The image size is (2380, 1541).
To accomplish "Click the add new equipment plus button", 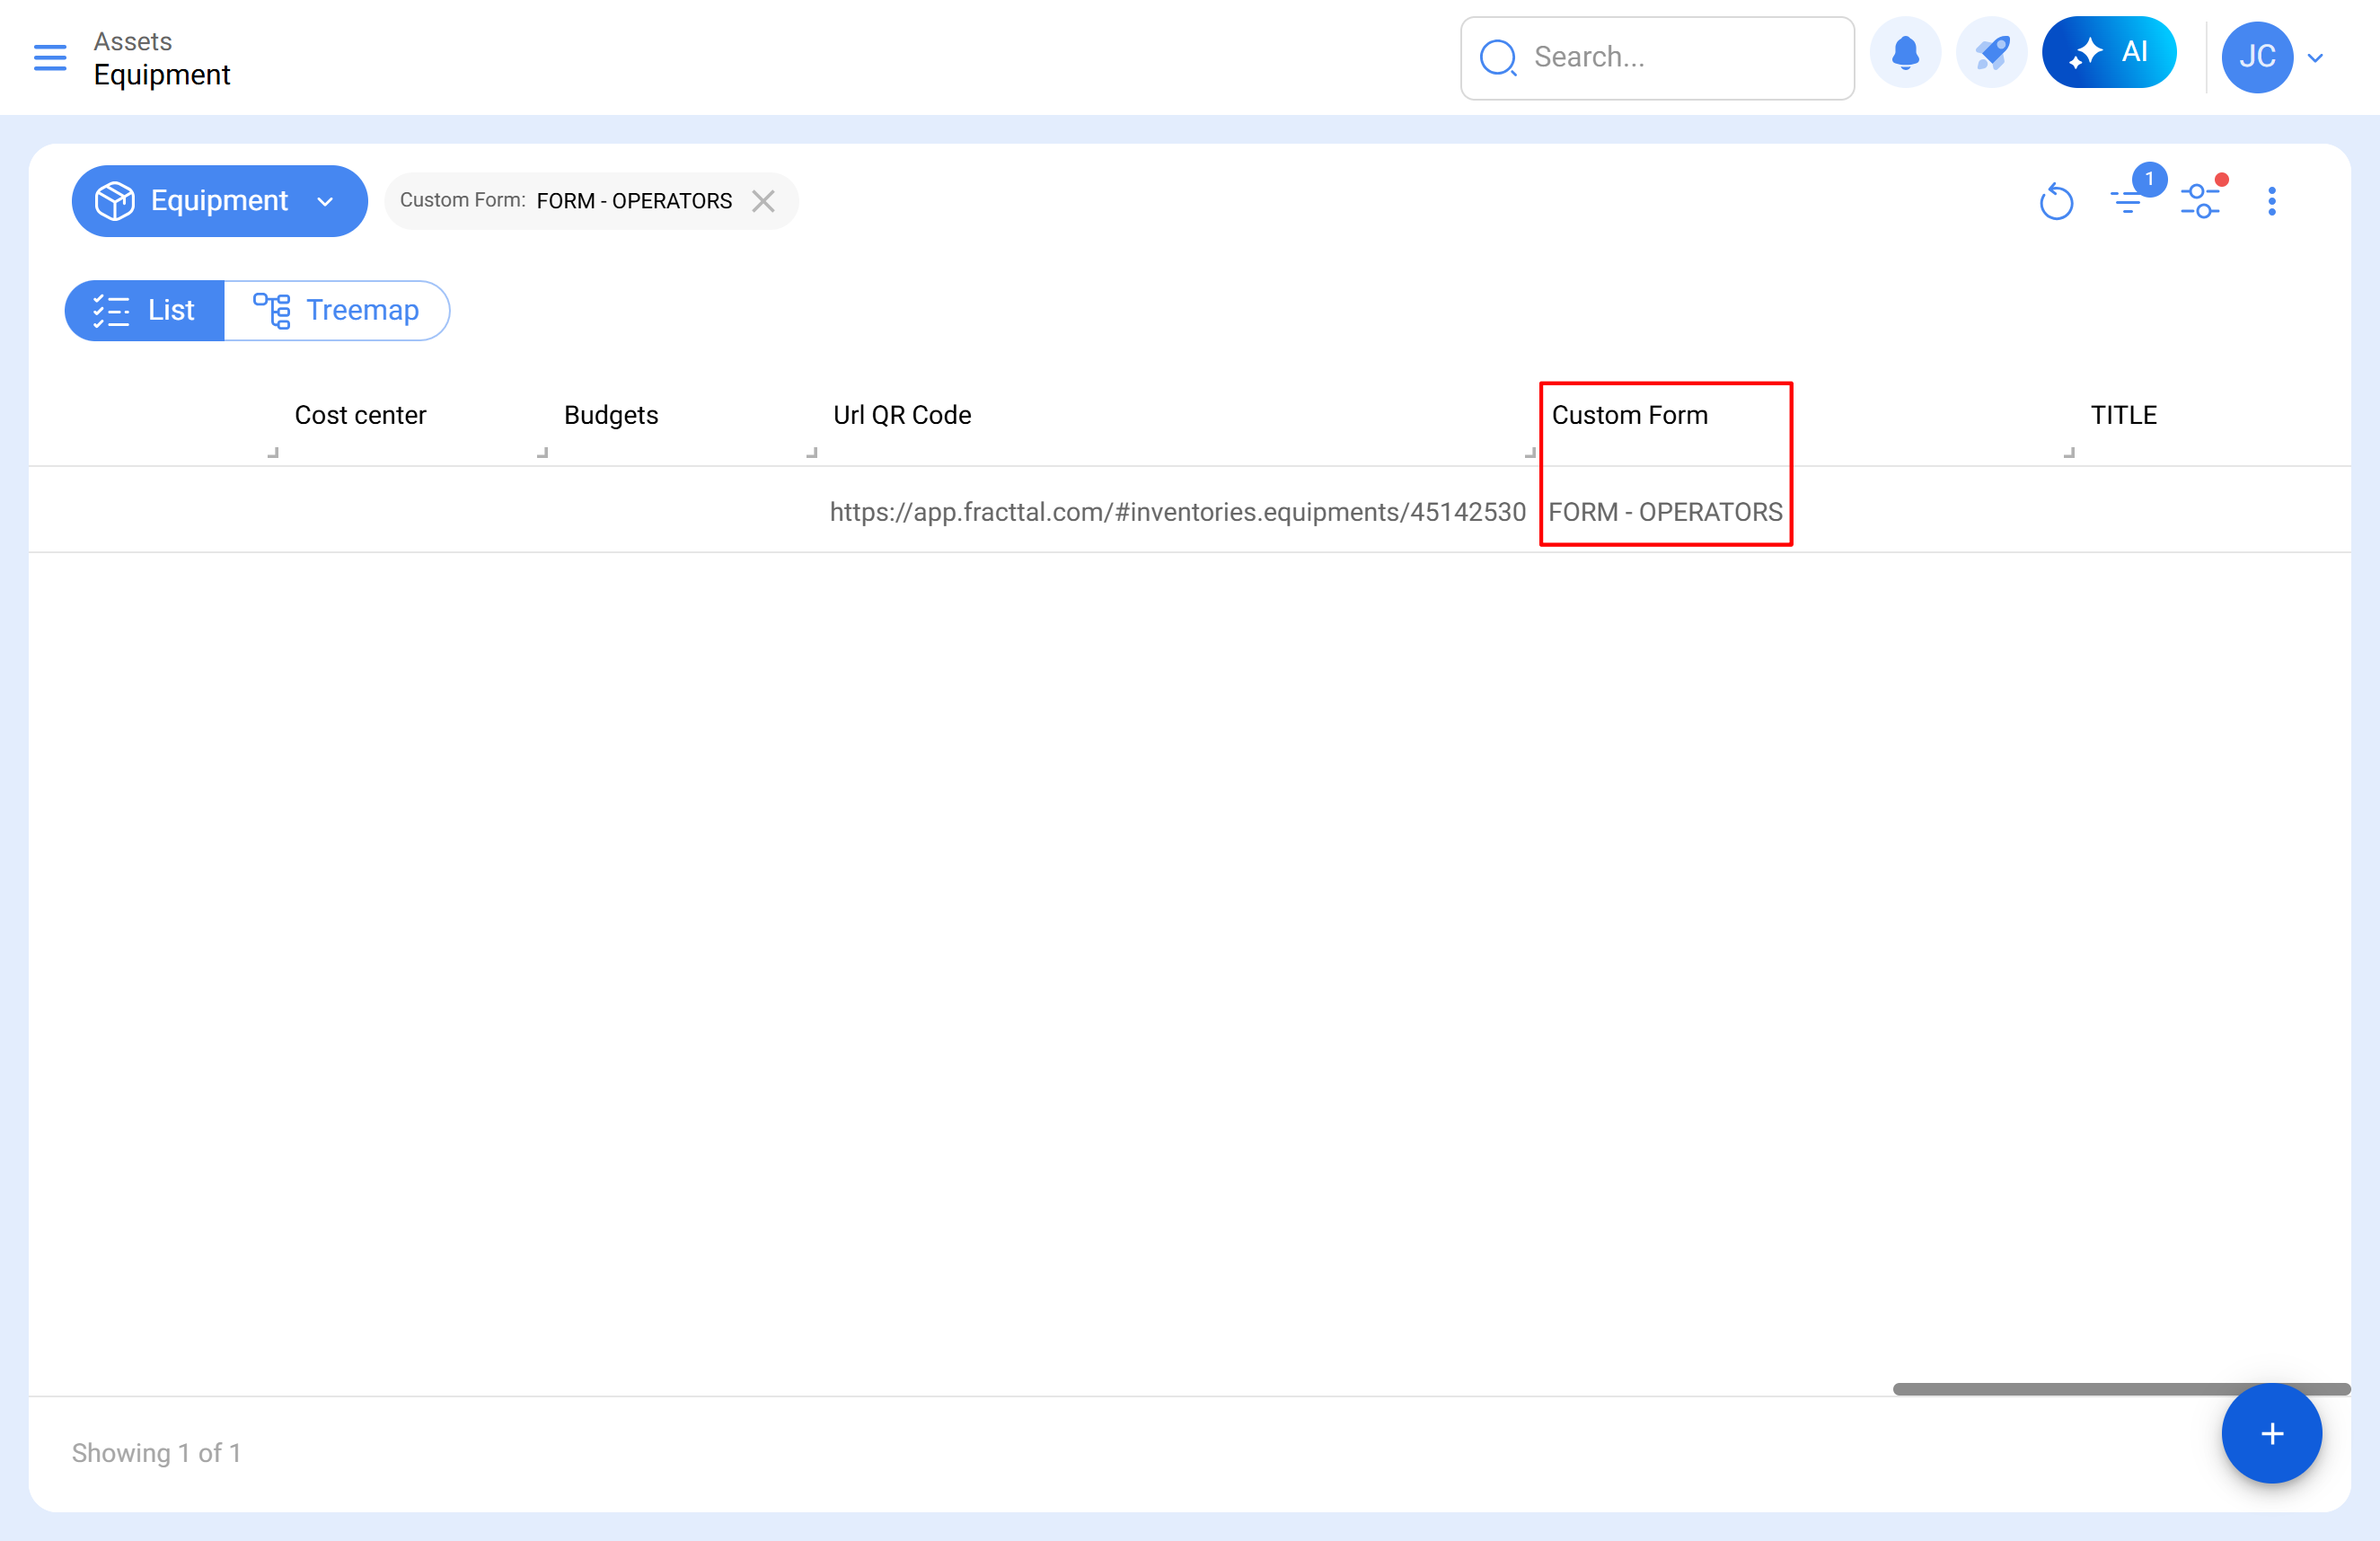I will tap(2271, 1433).
